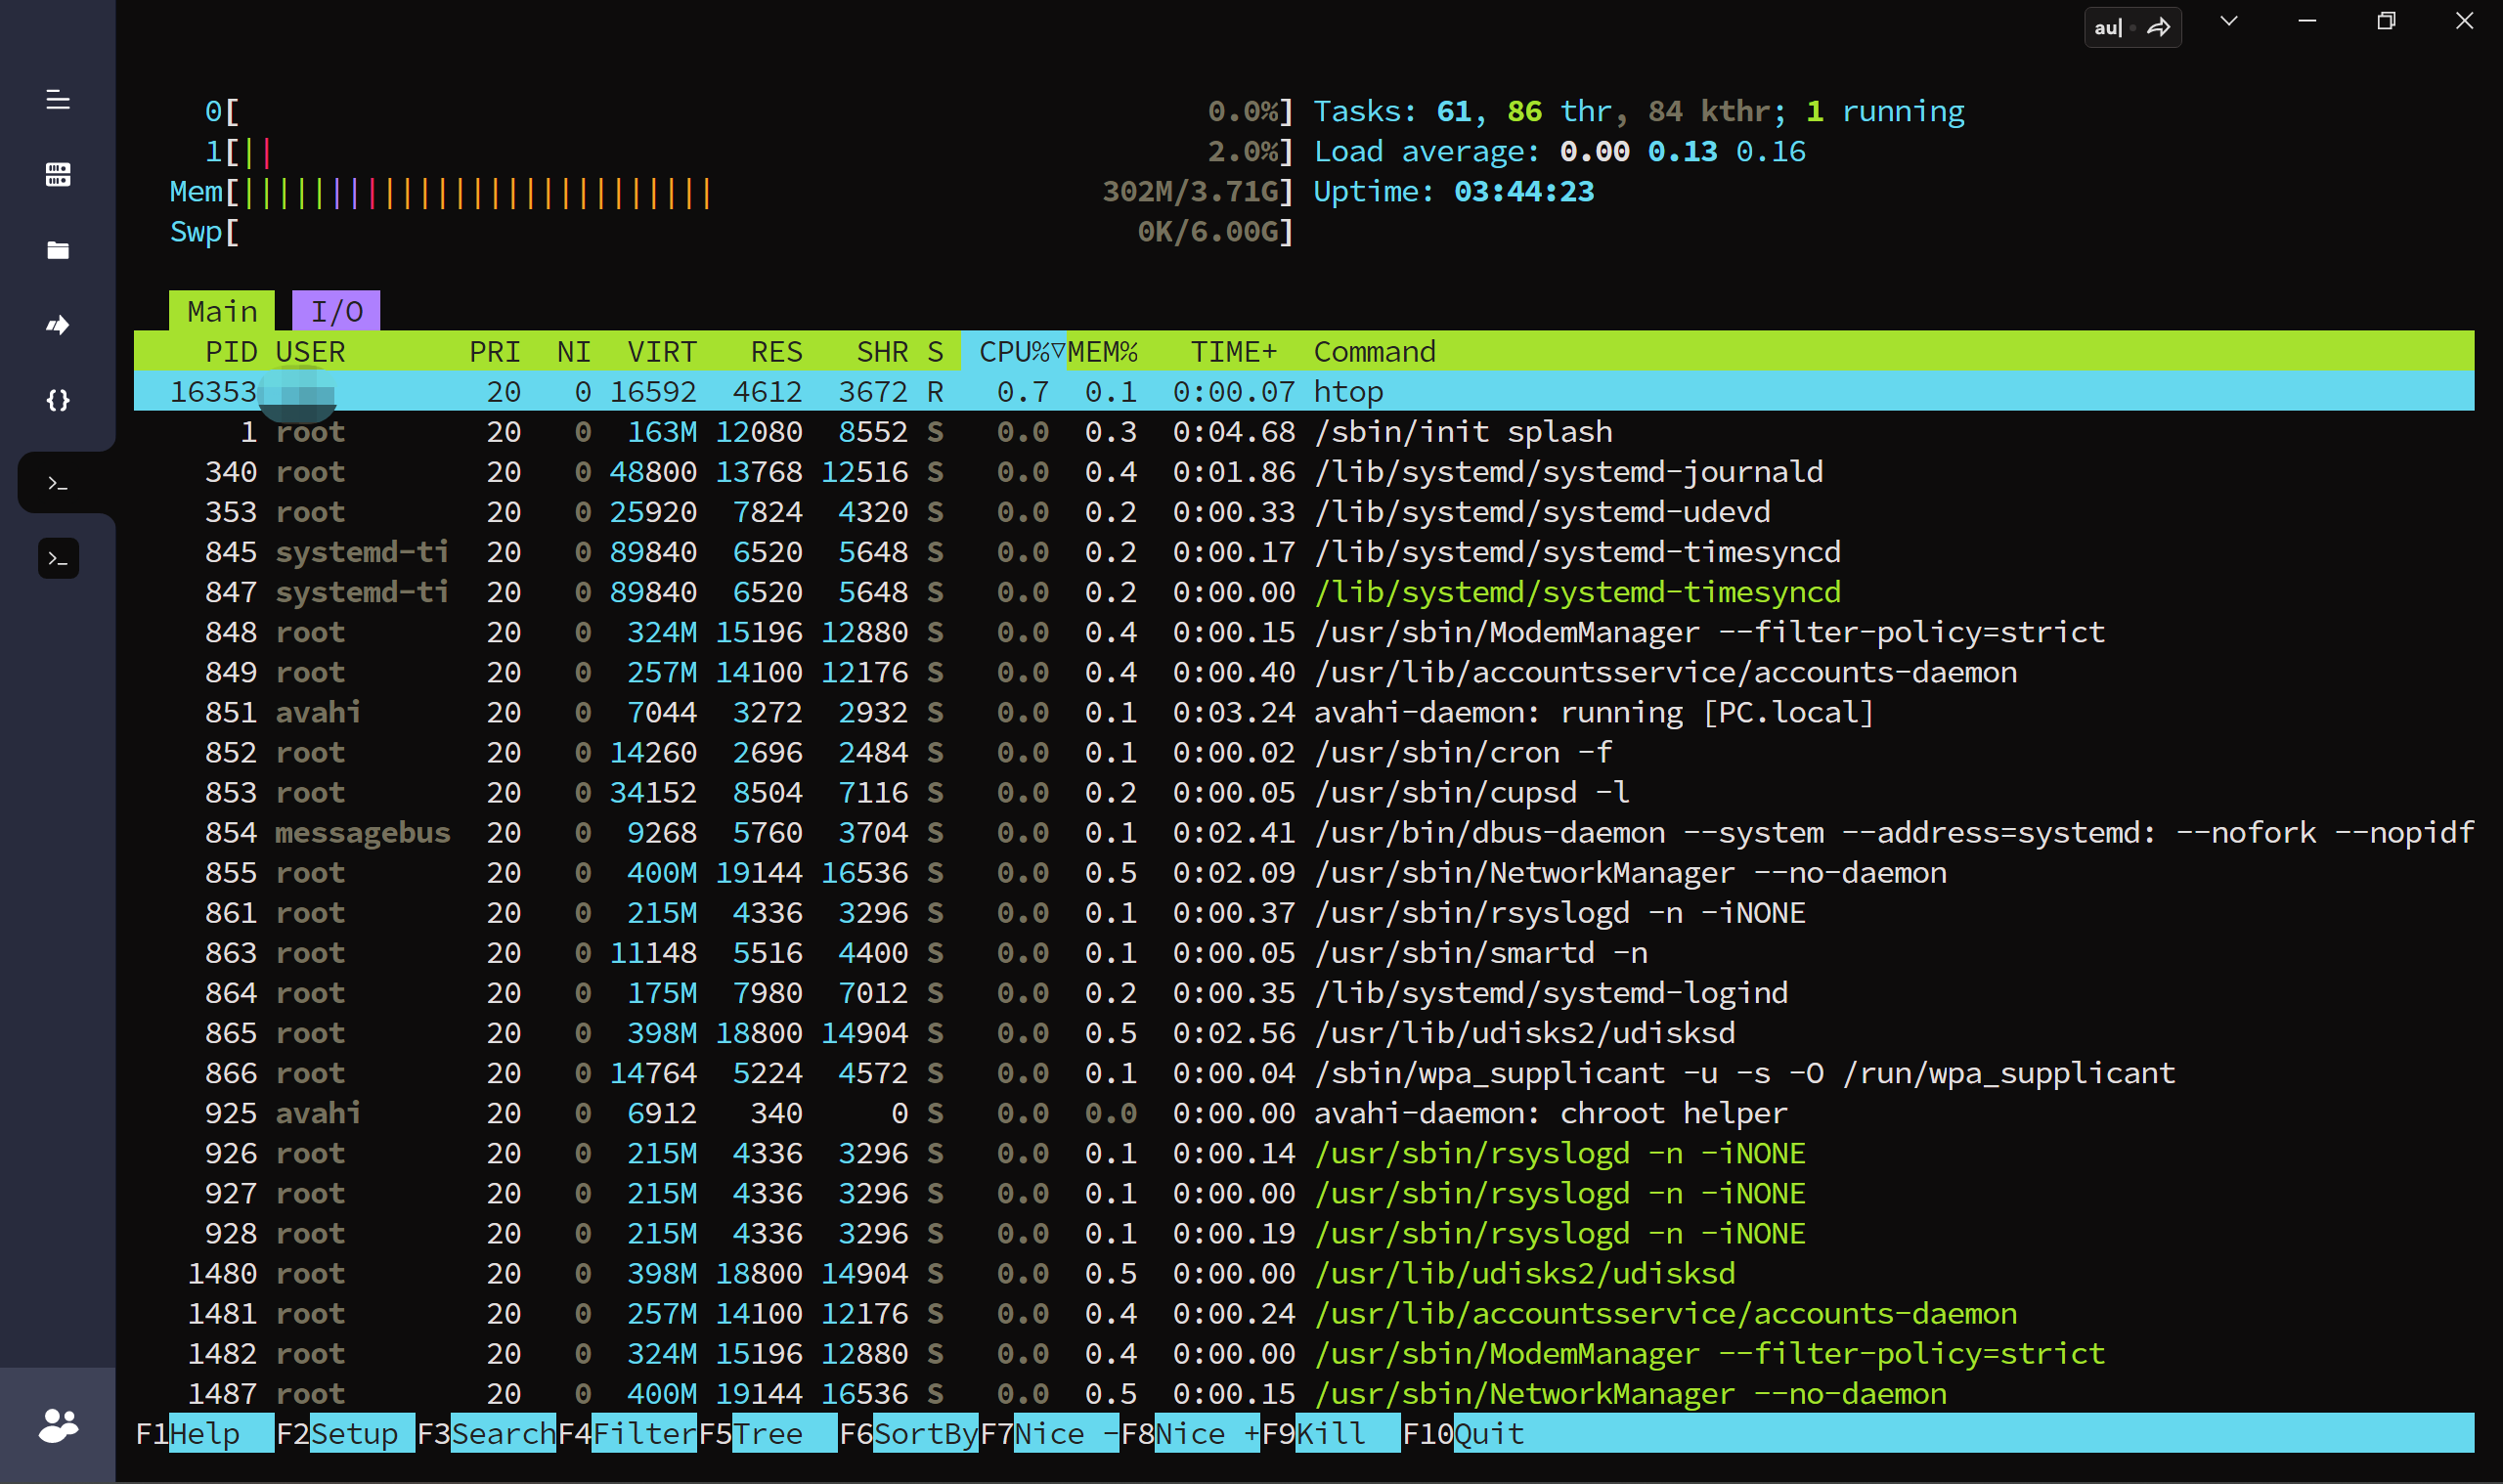The image size is (2503, 1484).
Task: Sort by the MEM% column header
Action: [1102, 351]
